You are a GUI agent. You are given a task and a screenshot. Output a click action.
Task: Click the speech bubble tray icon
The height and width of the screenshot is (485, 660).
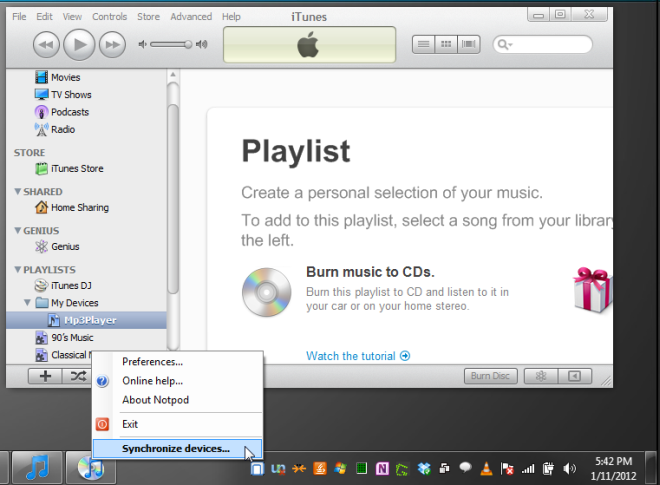pyautogui.click(x=465, y=467)
